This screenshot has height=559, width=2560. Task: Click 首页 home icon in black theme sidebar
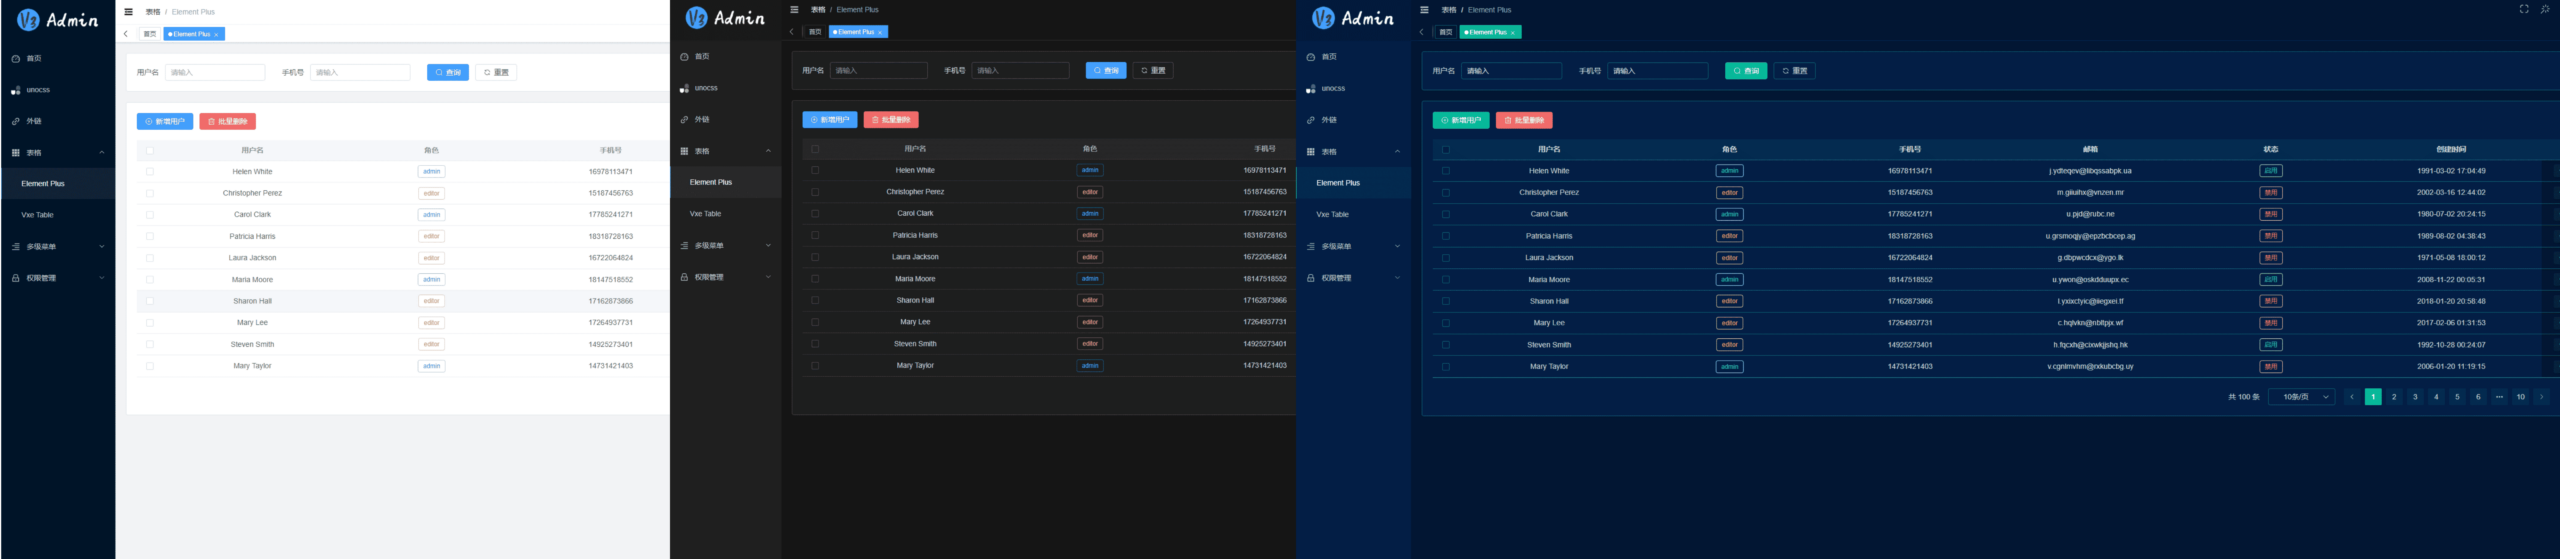pos(684,57)
